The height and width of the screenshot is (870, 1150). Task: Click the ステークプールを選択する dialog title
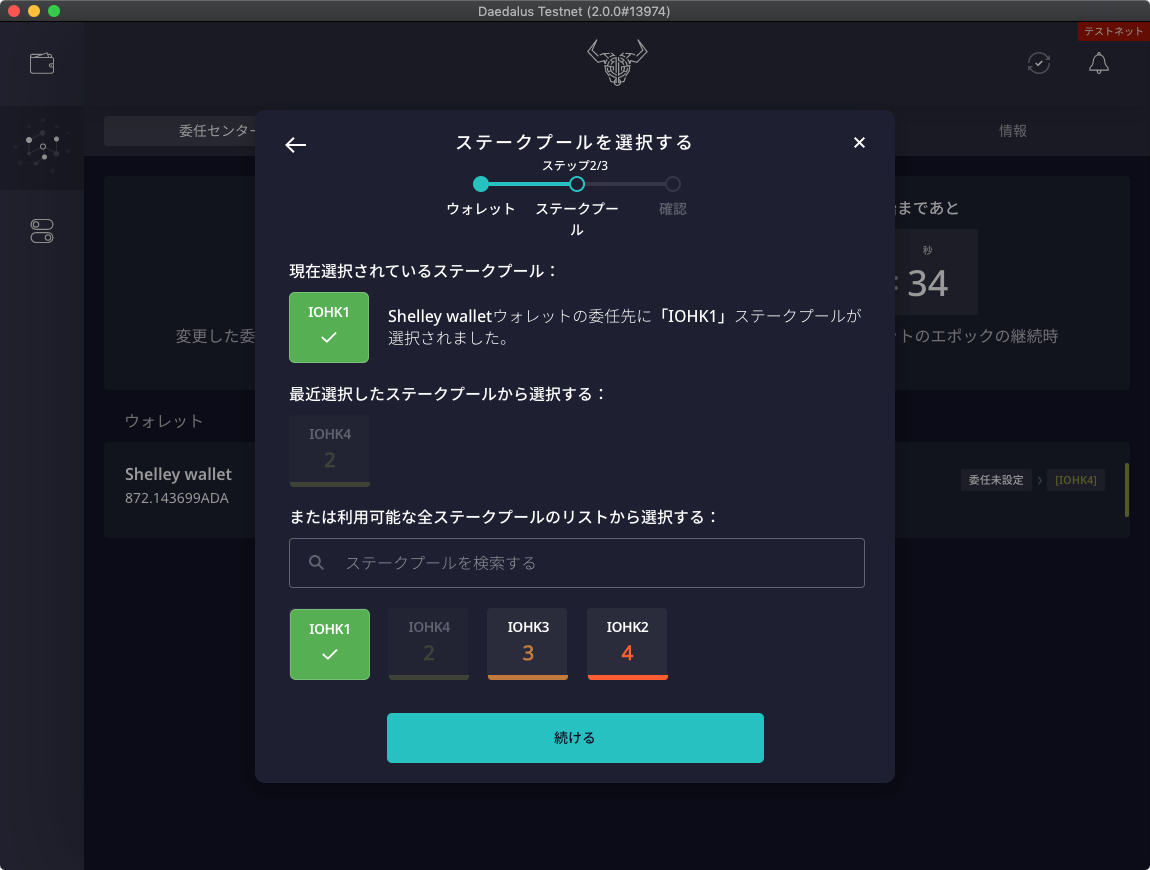click(575, 142)
